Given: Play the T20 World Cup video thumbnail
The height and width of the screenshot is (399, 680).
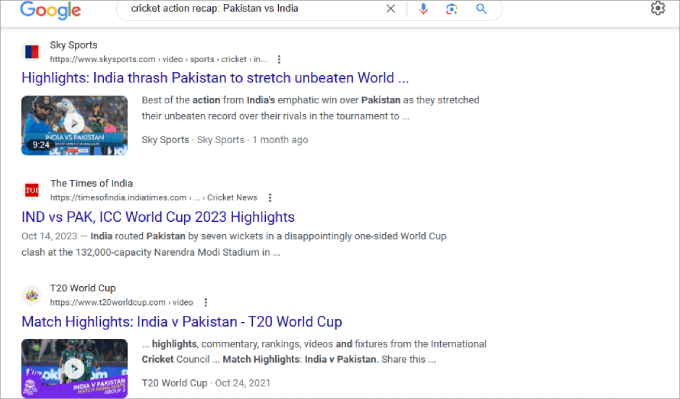Looking at the screenshot, I should click(x=75, y=368).
